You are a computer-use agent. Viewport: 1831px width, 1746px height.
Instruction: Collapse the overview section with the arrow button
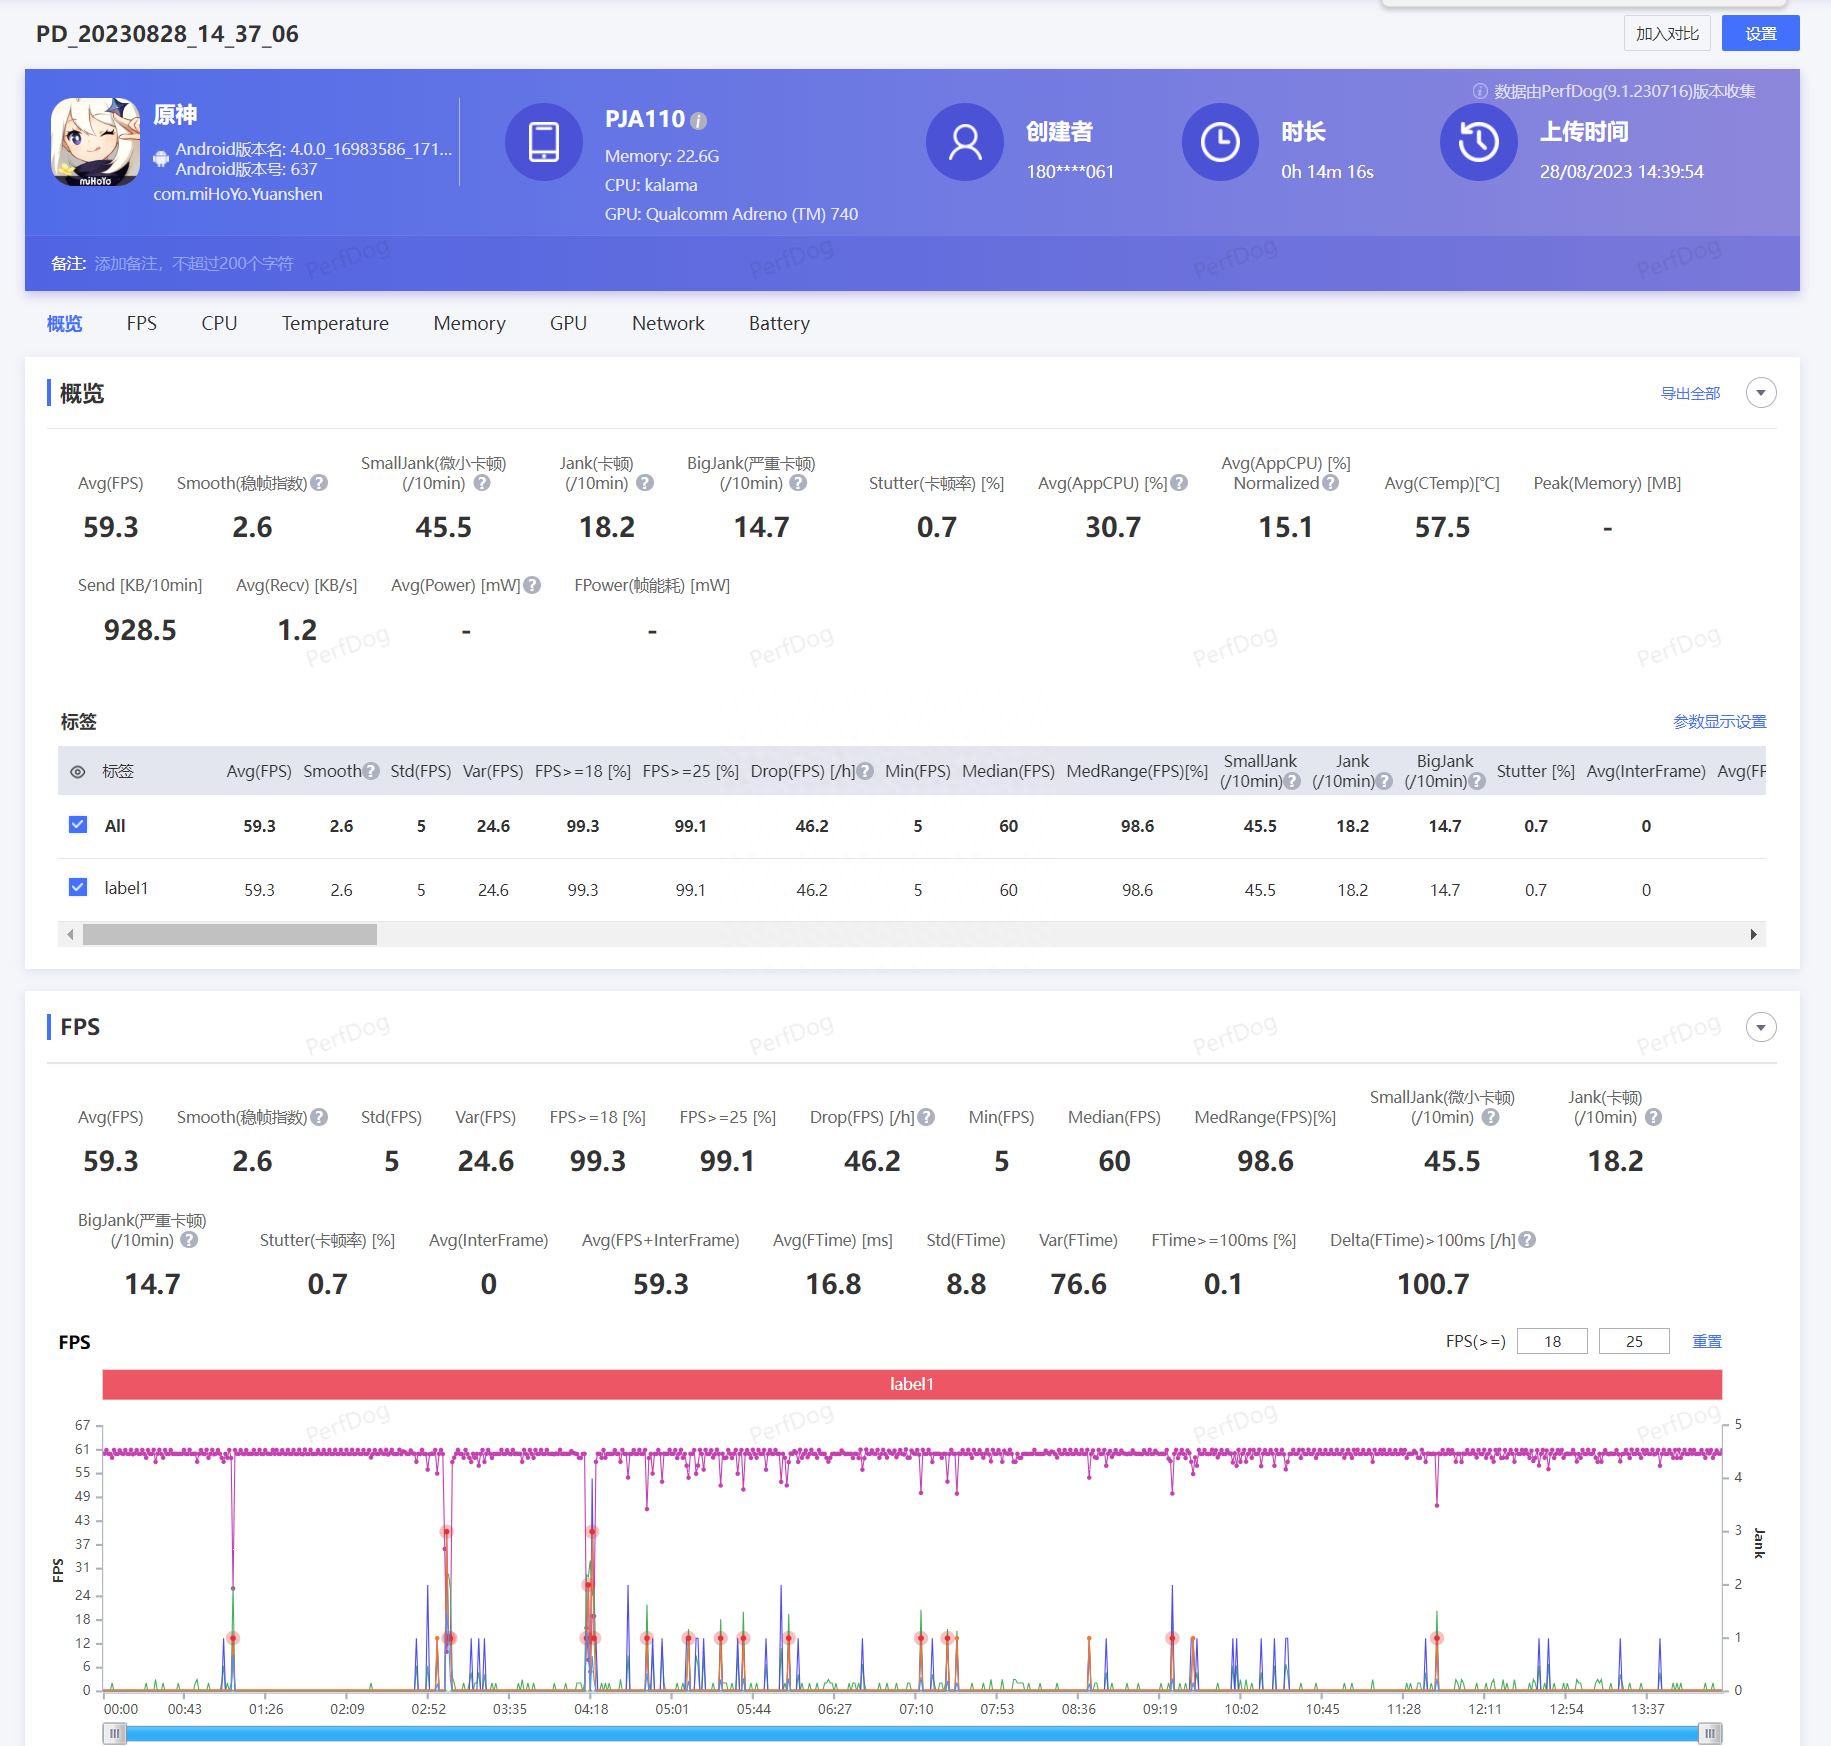pyautogui.click(x=1761, y=393)
